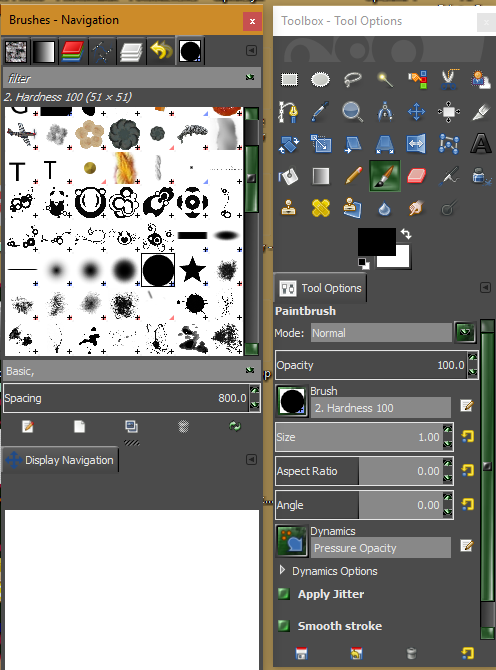Edit the current brush in Tool Options
The width and height of the screenshot is (496, 670).
(x=467, y=405)
